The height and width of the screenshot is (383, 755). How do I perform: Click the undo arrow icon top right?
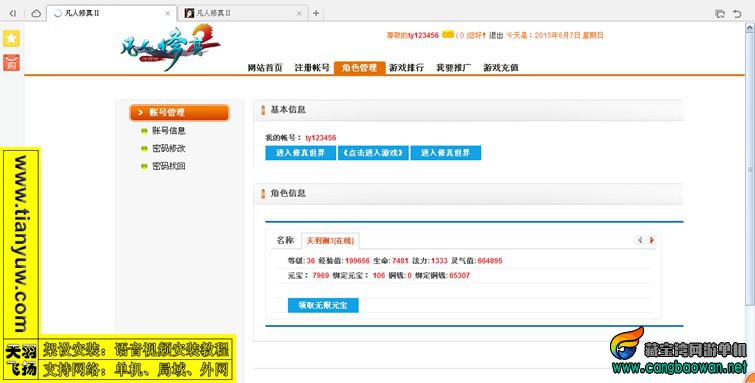[737, 13]
